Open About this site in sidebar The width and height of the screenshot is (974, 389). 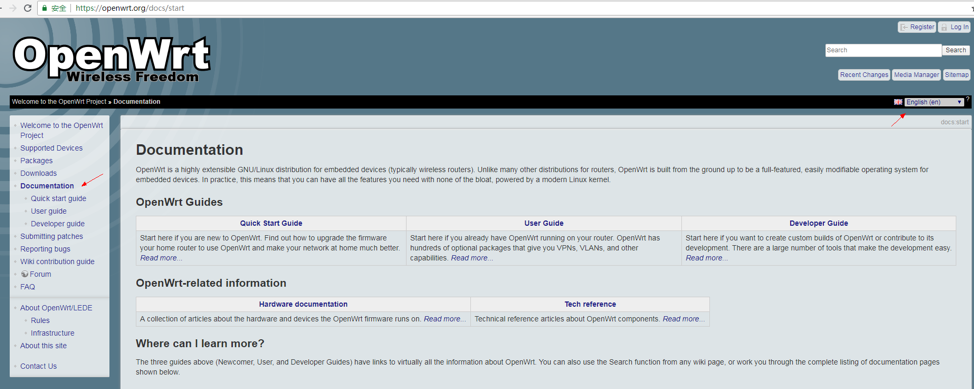tap(43, 346)
